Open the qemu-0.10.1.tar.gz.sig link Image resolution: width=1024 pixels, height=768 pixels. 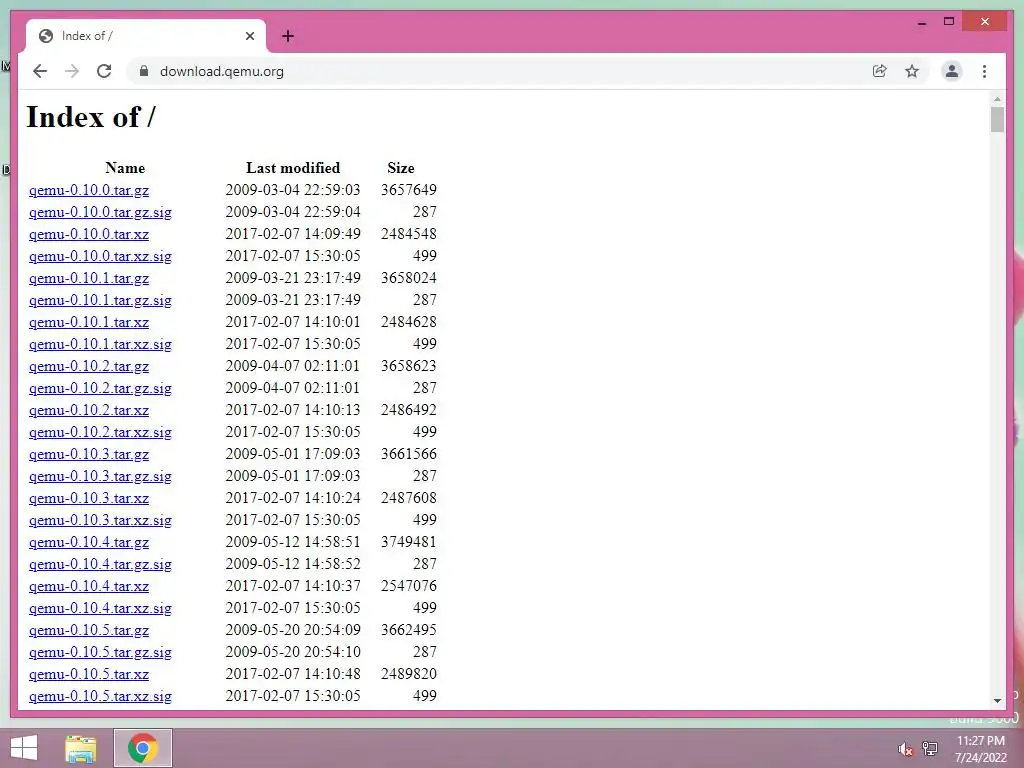tap(100, 300)
